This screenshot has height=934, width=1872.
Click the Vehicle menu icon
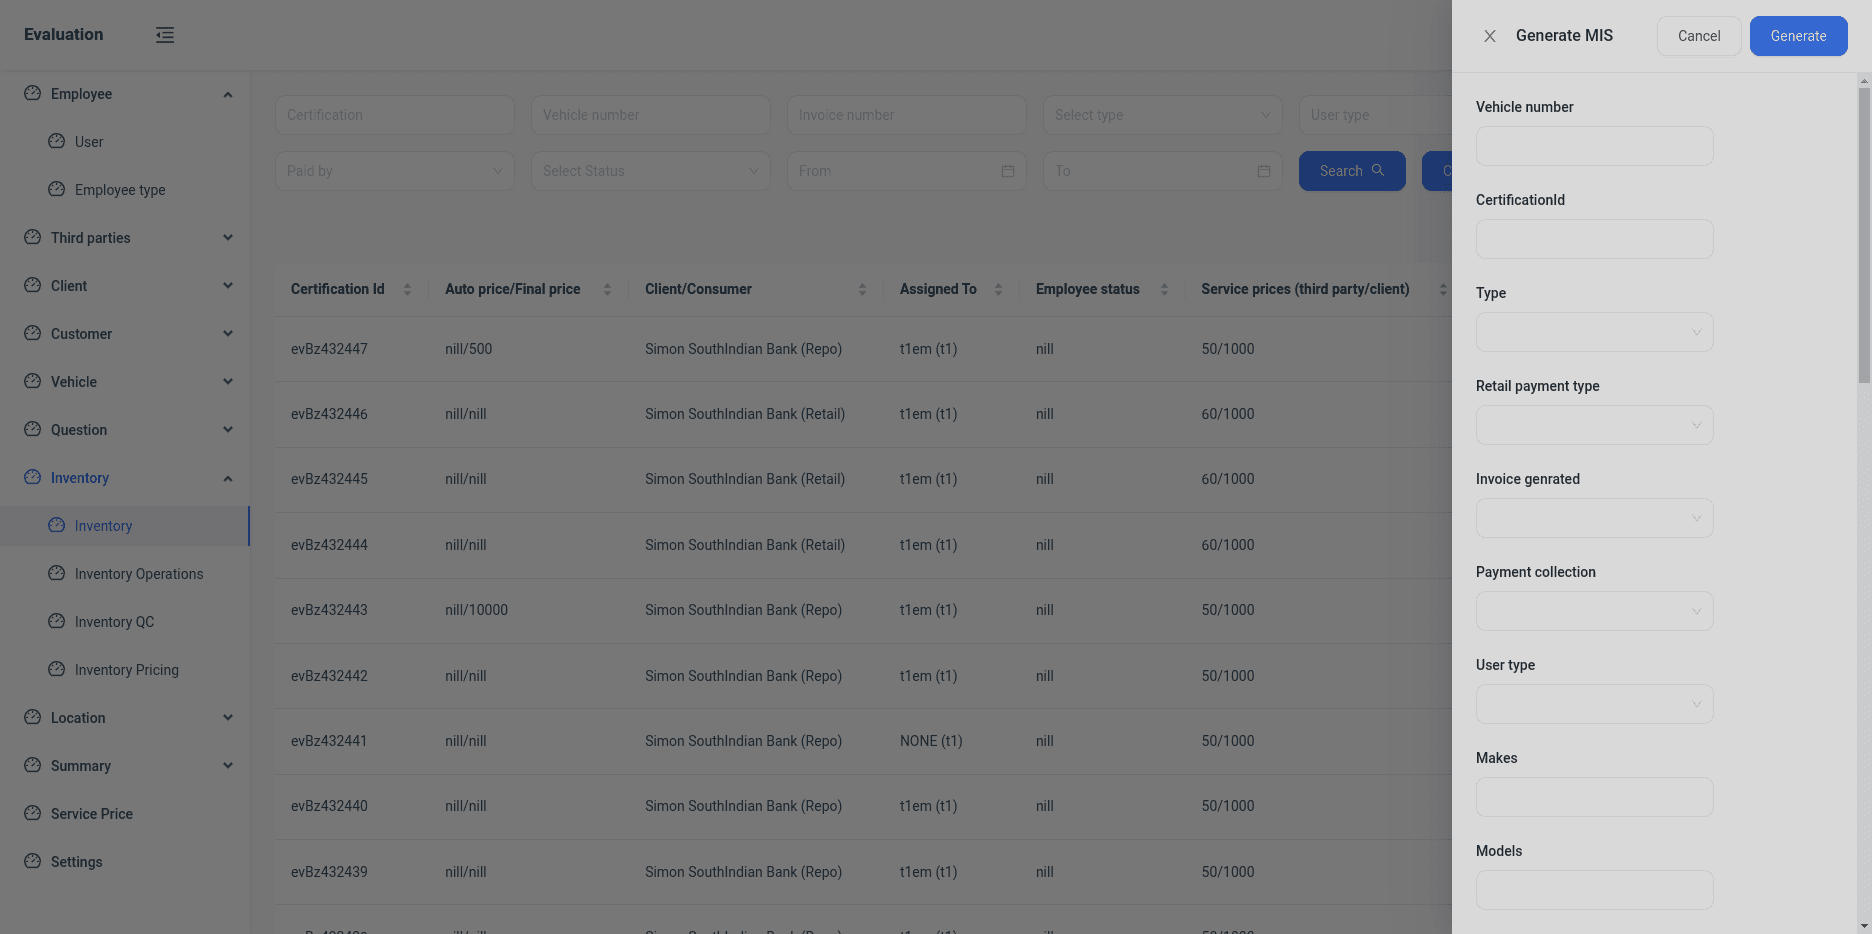33,381
